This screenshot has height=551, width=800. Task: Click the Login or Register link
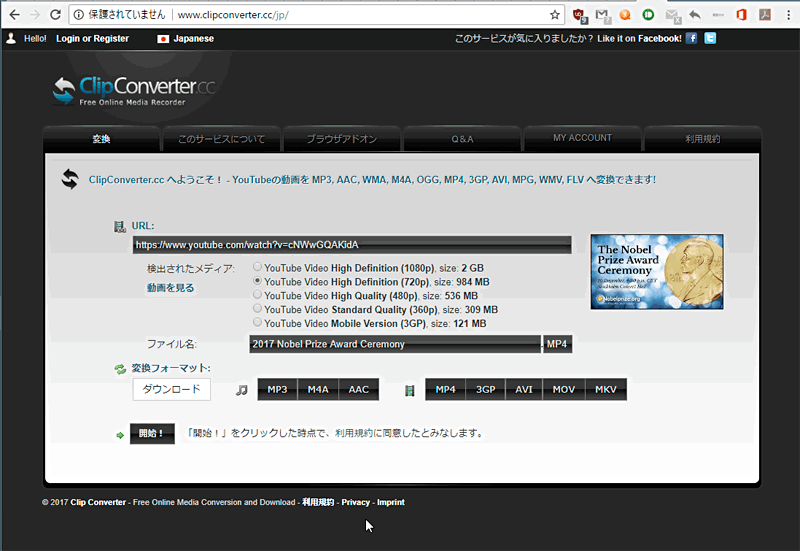[x=92, y=39]
